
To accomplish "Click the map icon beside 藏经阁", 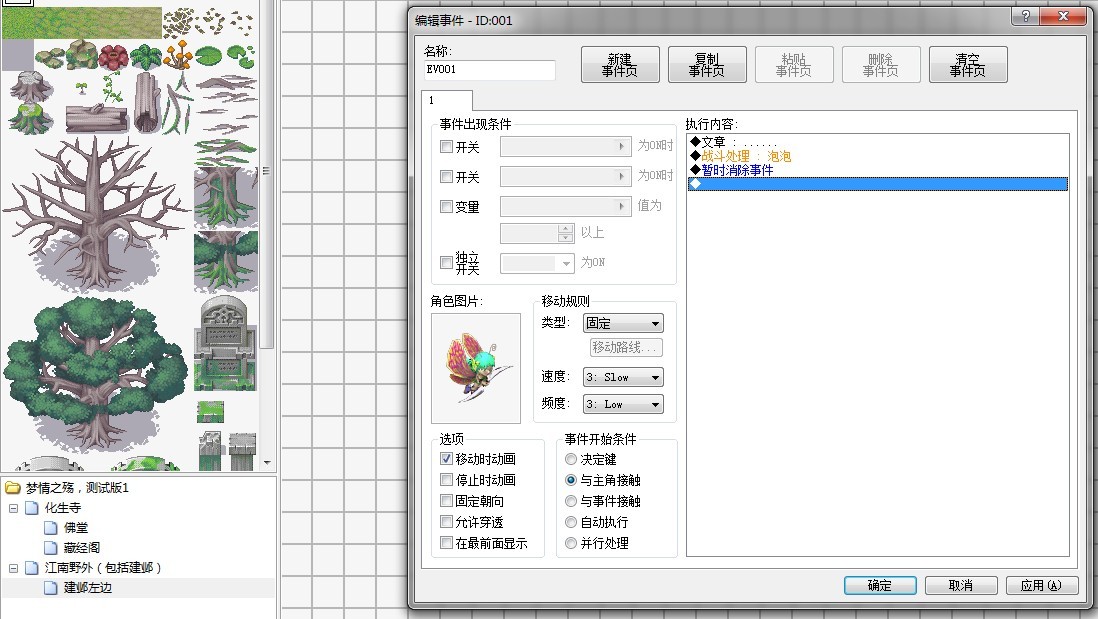I will [51, 547].
